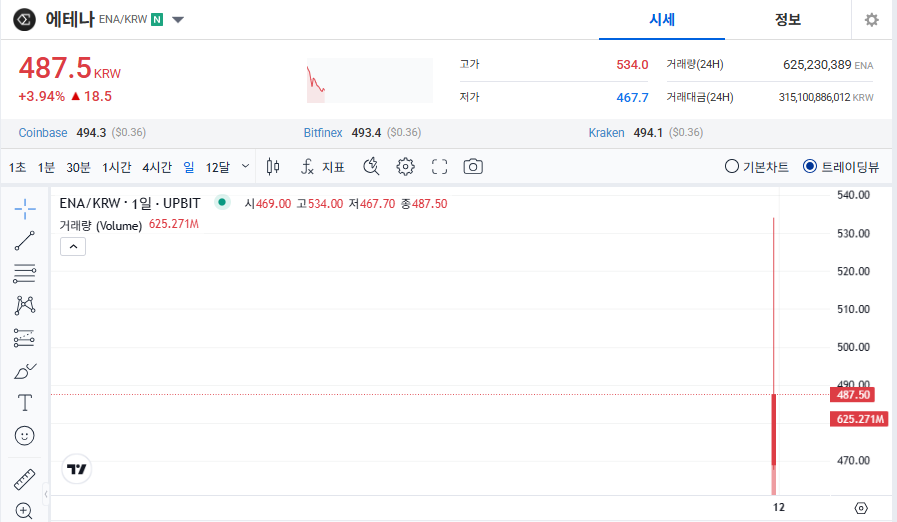Open the fx indicators menu

pyautogui.click(x=308, y=167)
